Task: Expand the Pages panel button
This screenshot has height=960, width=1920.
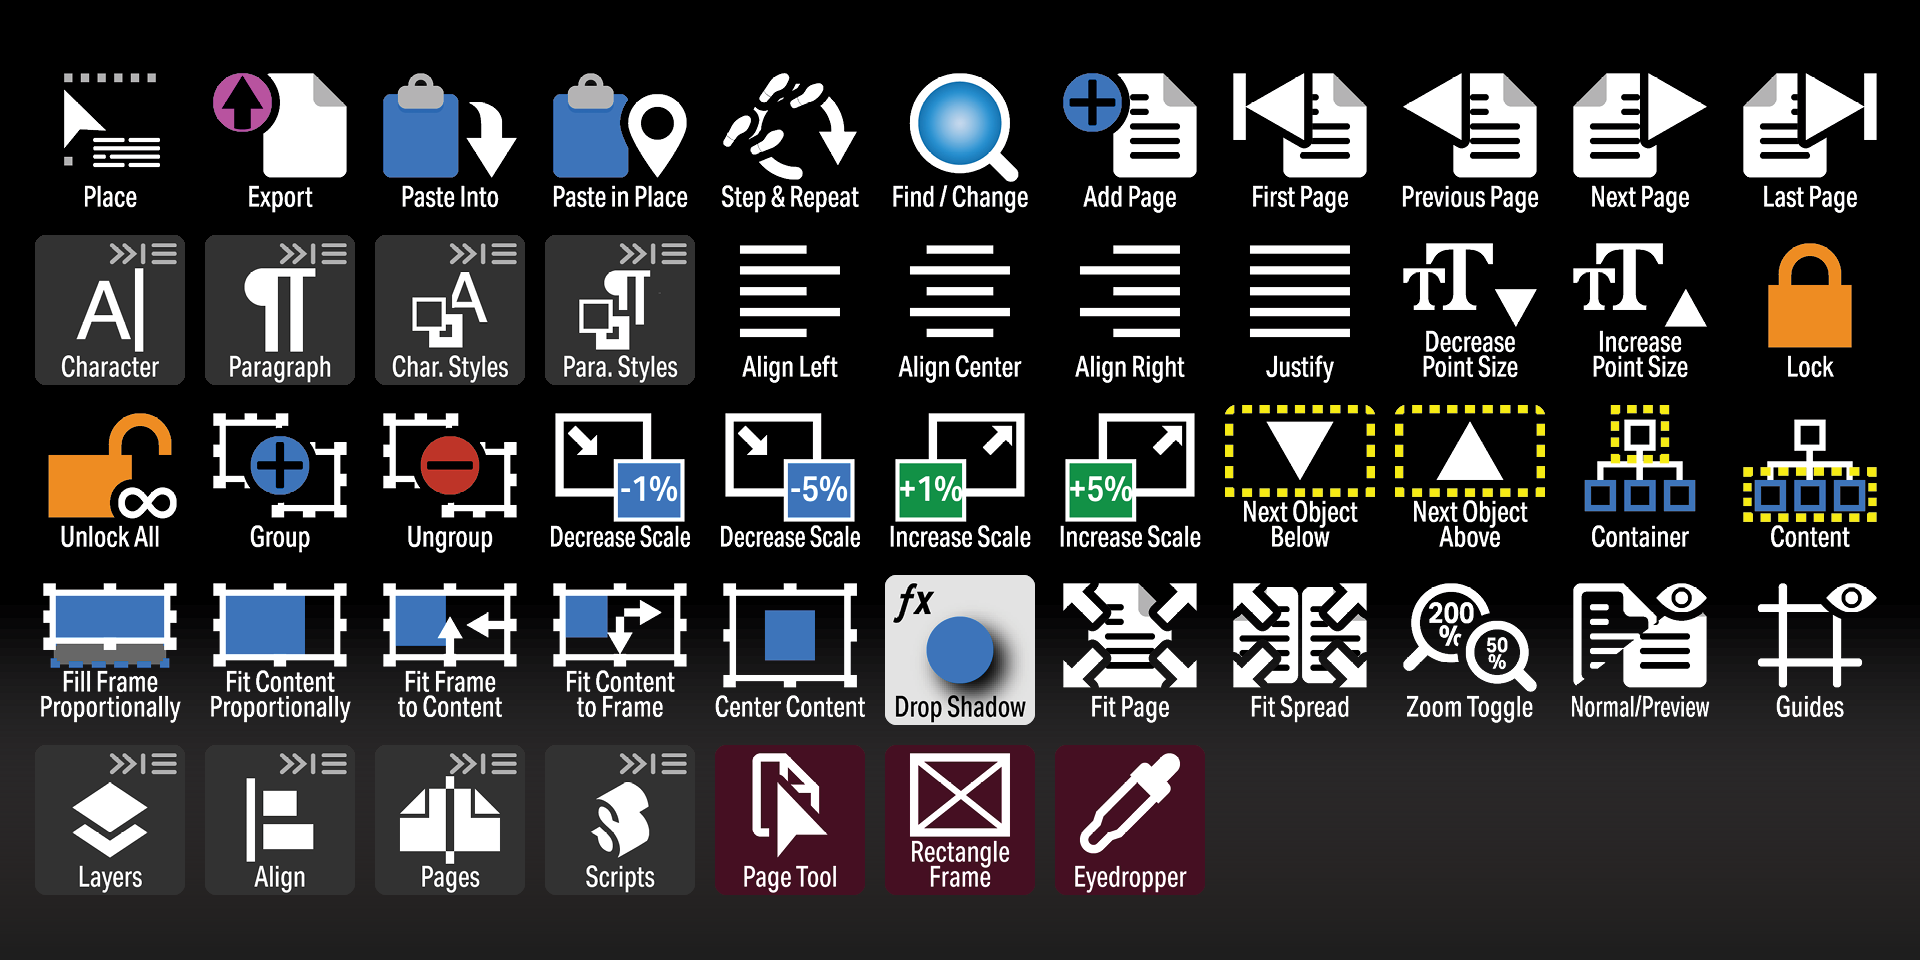Action: click(x=450, y=820)
